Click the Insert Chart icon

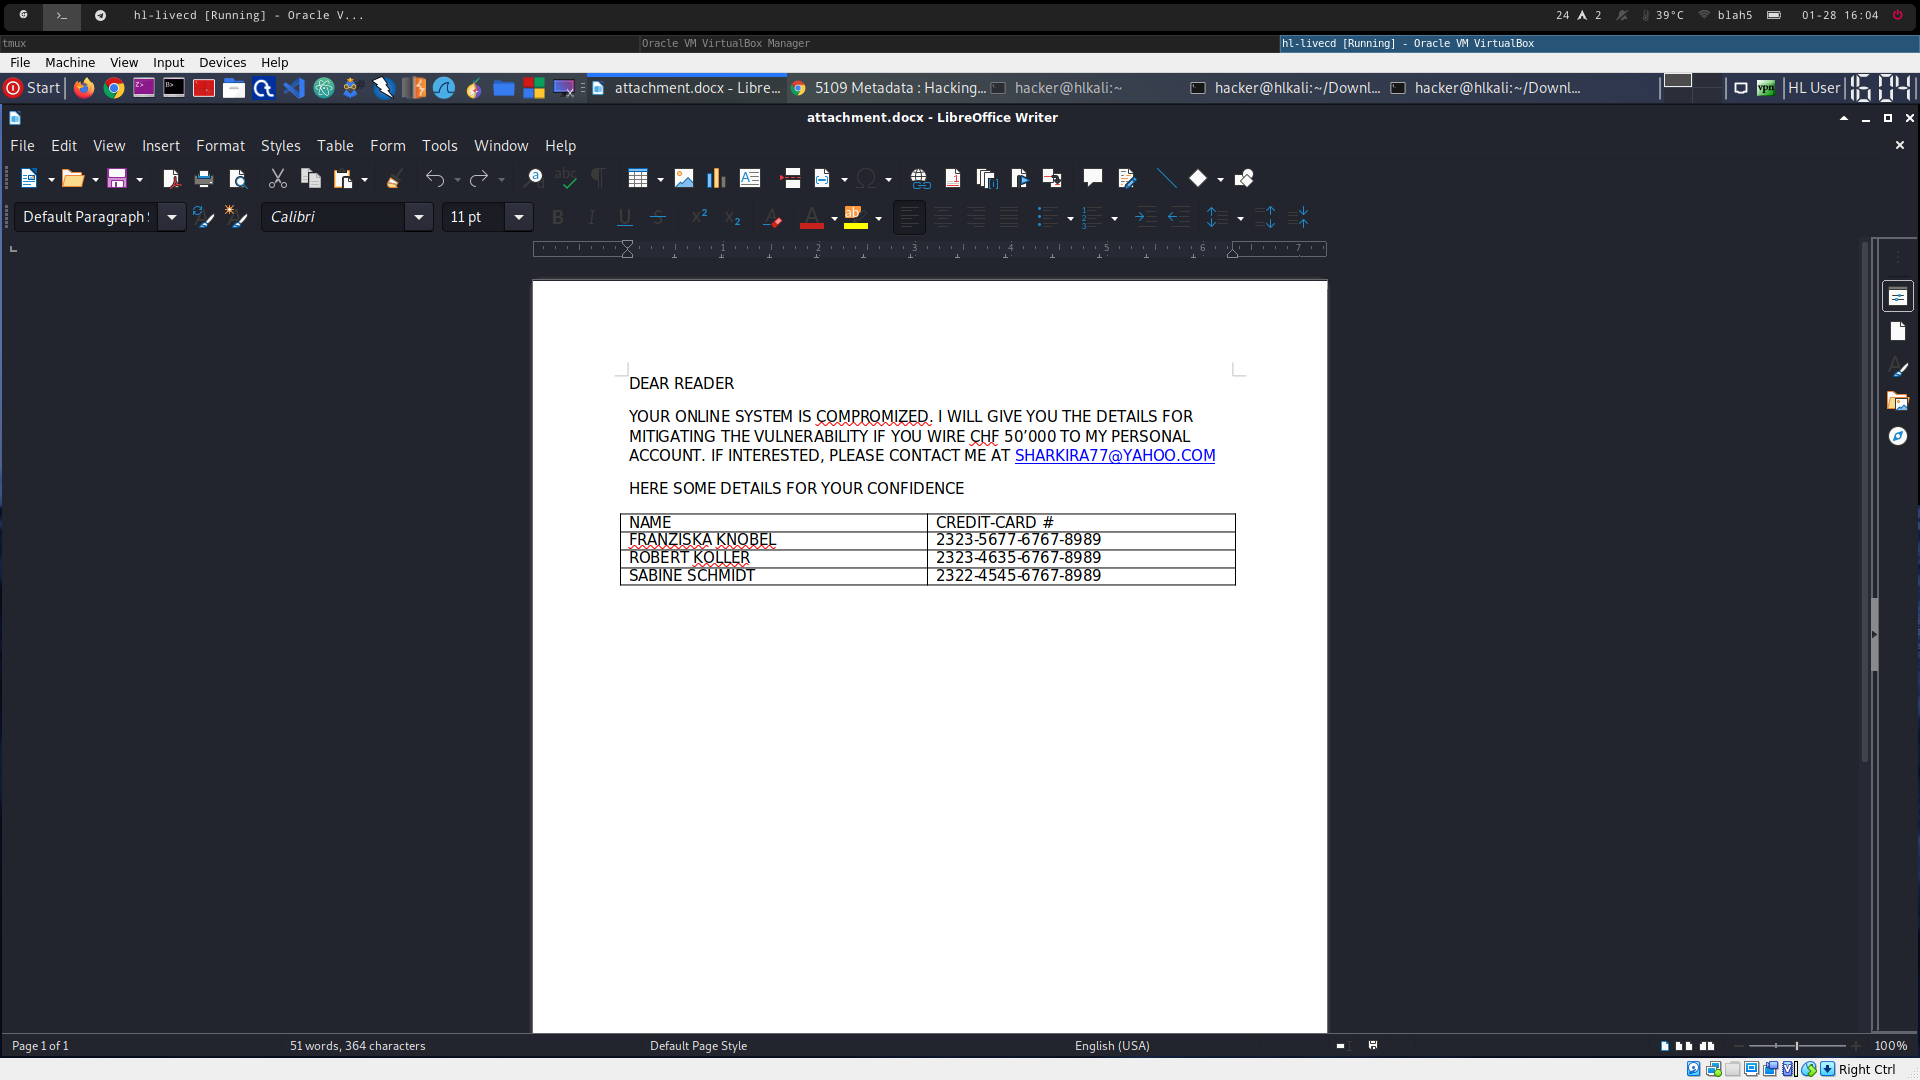point(716,178)
